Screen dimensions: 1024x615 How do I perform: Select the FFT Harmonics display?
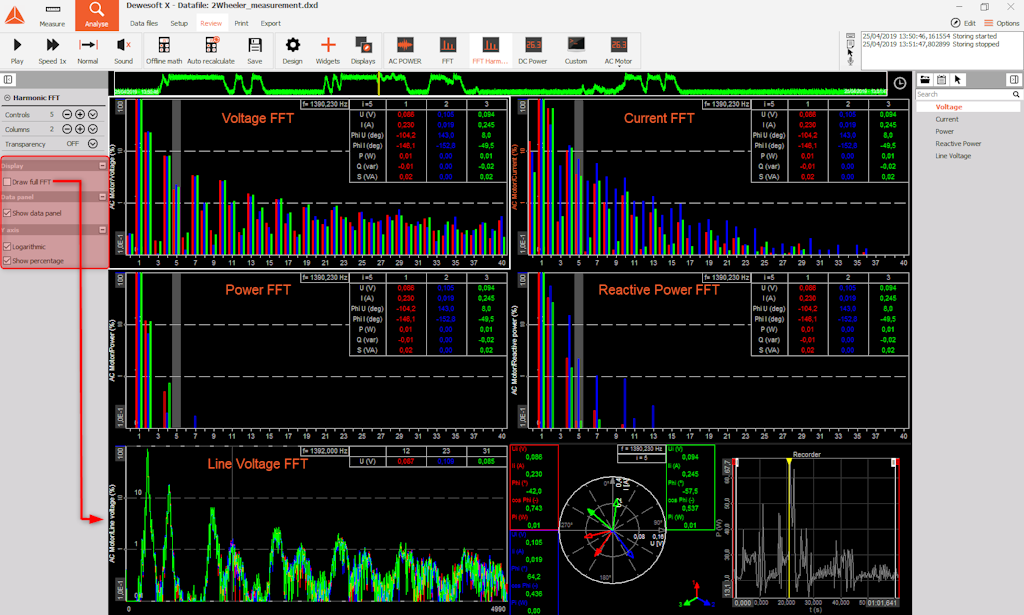pyautogui.click(x=490, y=51)
